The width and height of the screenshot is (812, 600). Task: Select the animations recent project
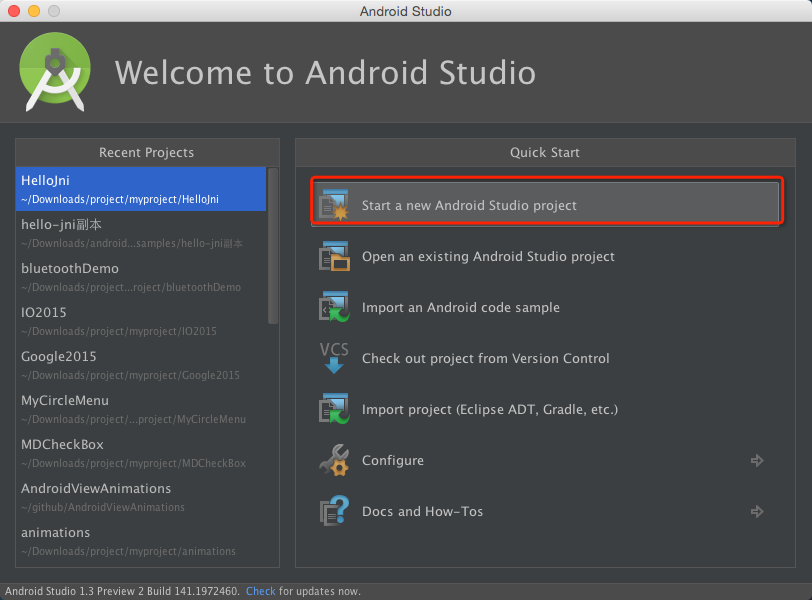point(141,541)
